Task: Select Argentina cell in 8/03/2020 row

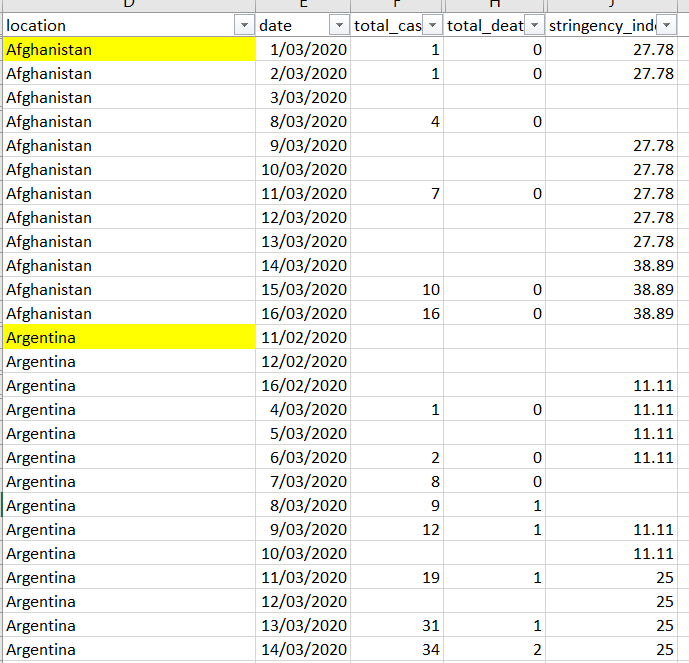Action: click(129, 505)
